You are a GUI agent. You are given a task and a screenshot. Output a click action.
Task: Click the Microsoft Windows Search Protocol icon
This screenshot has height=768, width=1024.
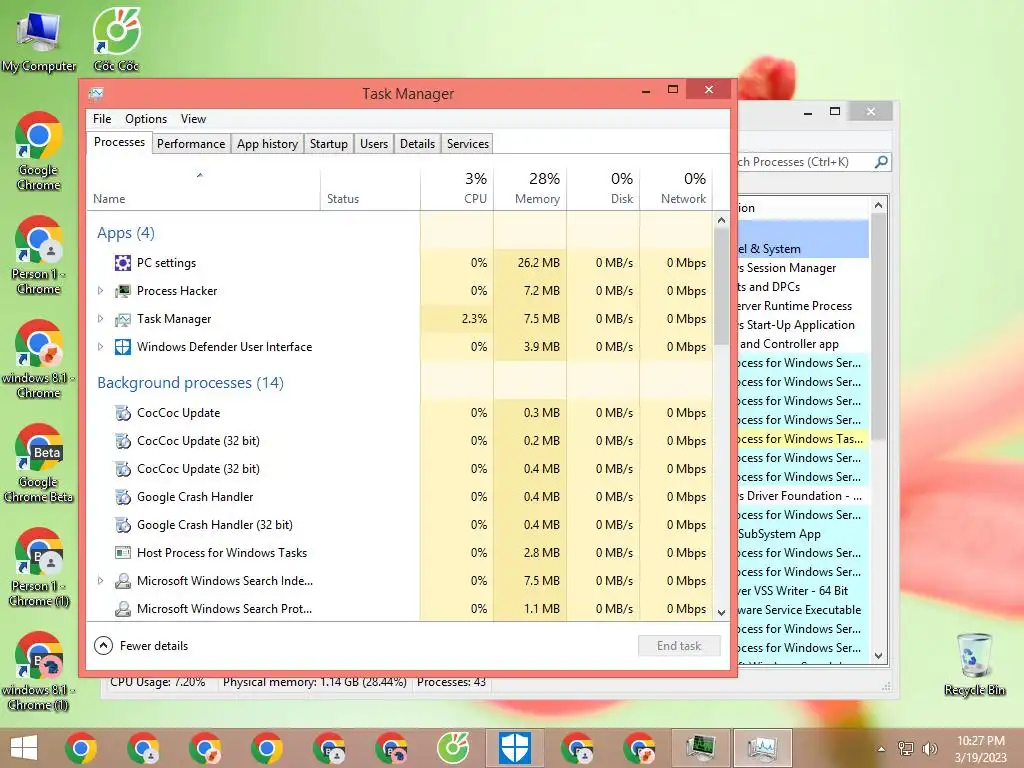tap(123, 609)
